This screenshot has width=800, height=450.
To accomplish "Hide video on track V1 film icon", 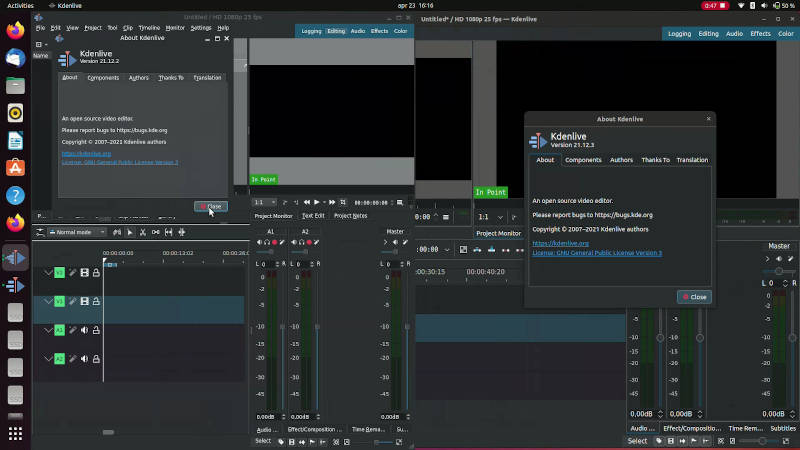I will click(x=84, y=302).
